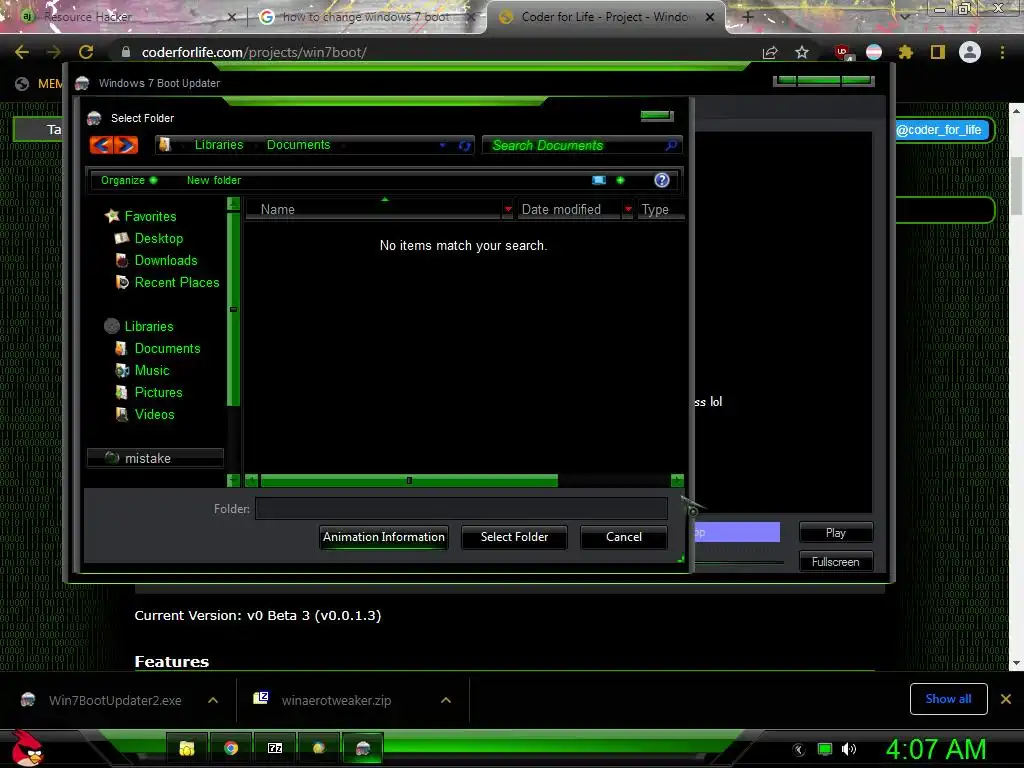The width and height of the screenshot is (1024, 768).
Task: Open Name column filter dropdown
Action: click(x=507, y=210)
